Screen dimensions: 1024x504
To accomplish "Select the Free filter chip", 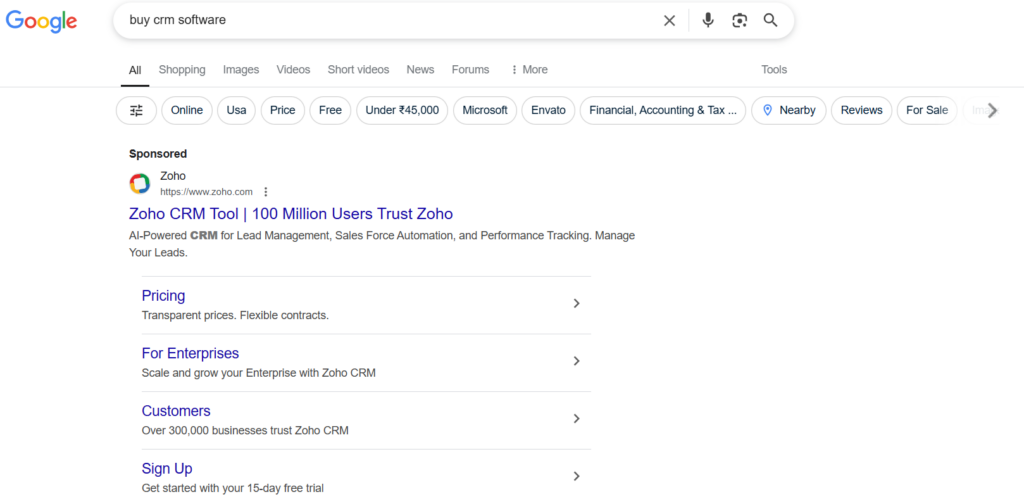I will coord(330,110).
